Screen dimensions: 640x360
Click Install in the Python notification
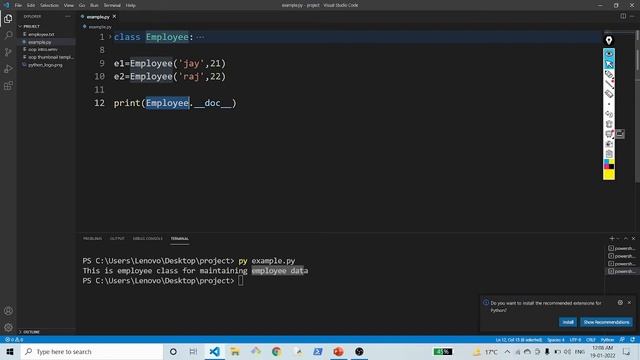click(x=568, y=322)
